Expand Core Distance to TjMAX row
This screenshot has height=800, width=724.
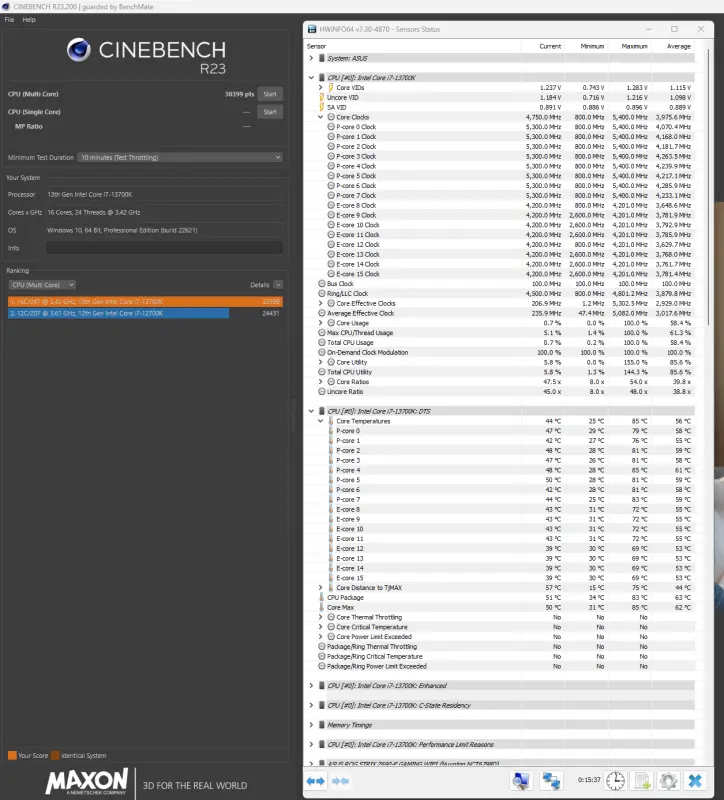320,588
